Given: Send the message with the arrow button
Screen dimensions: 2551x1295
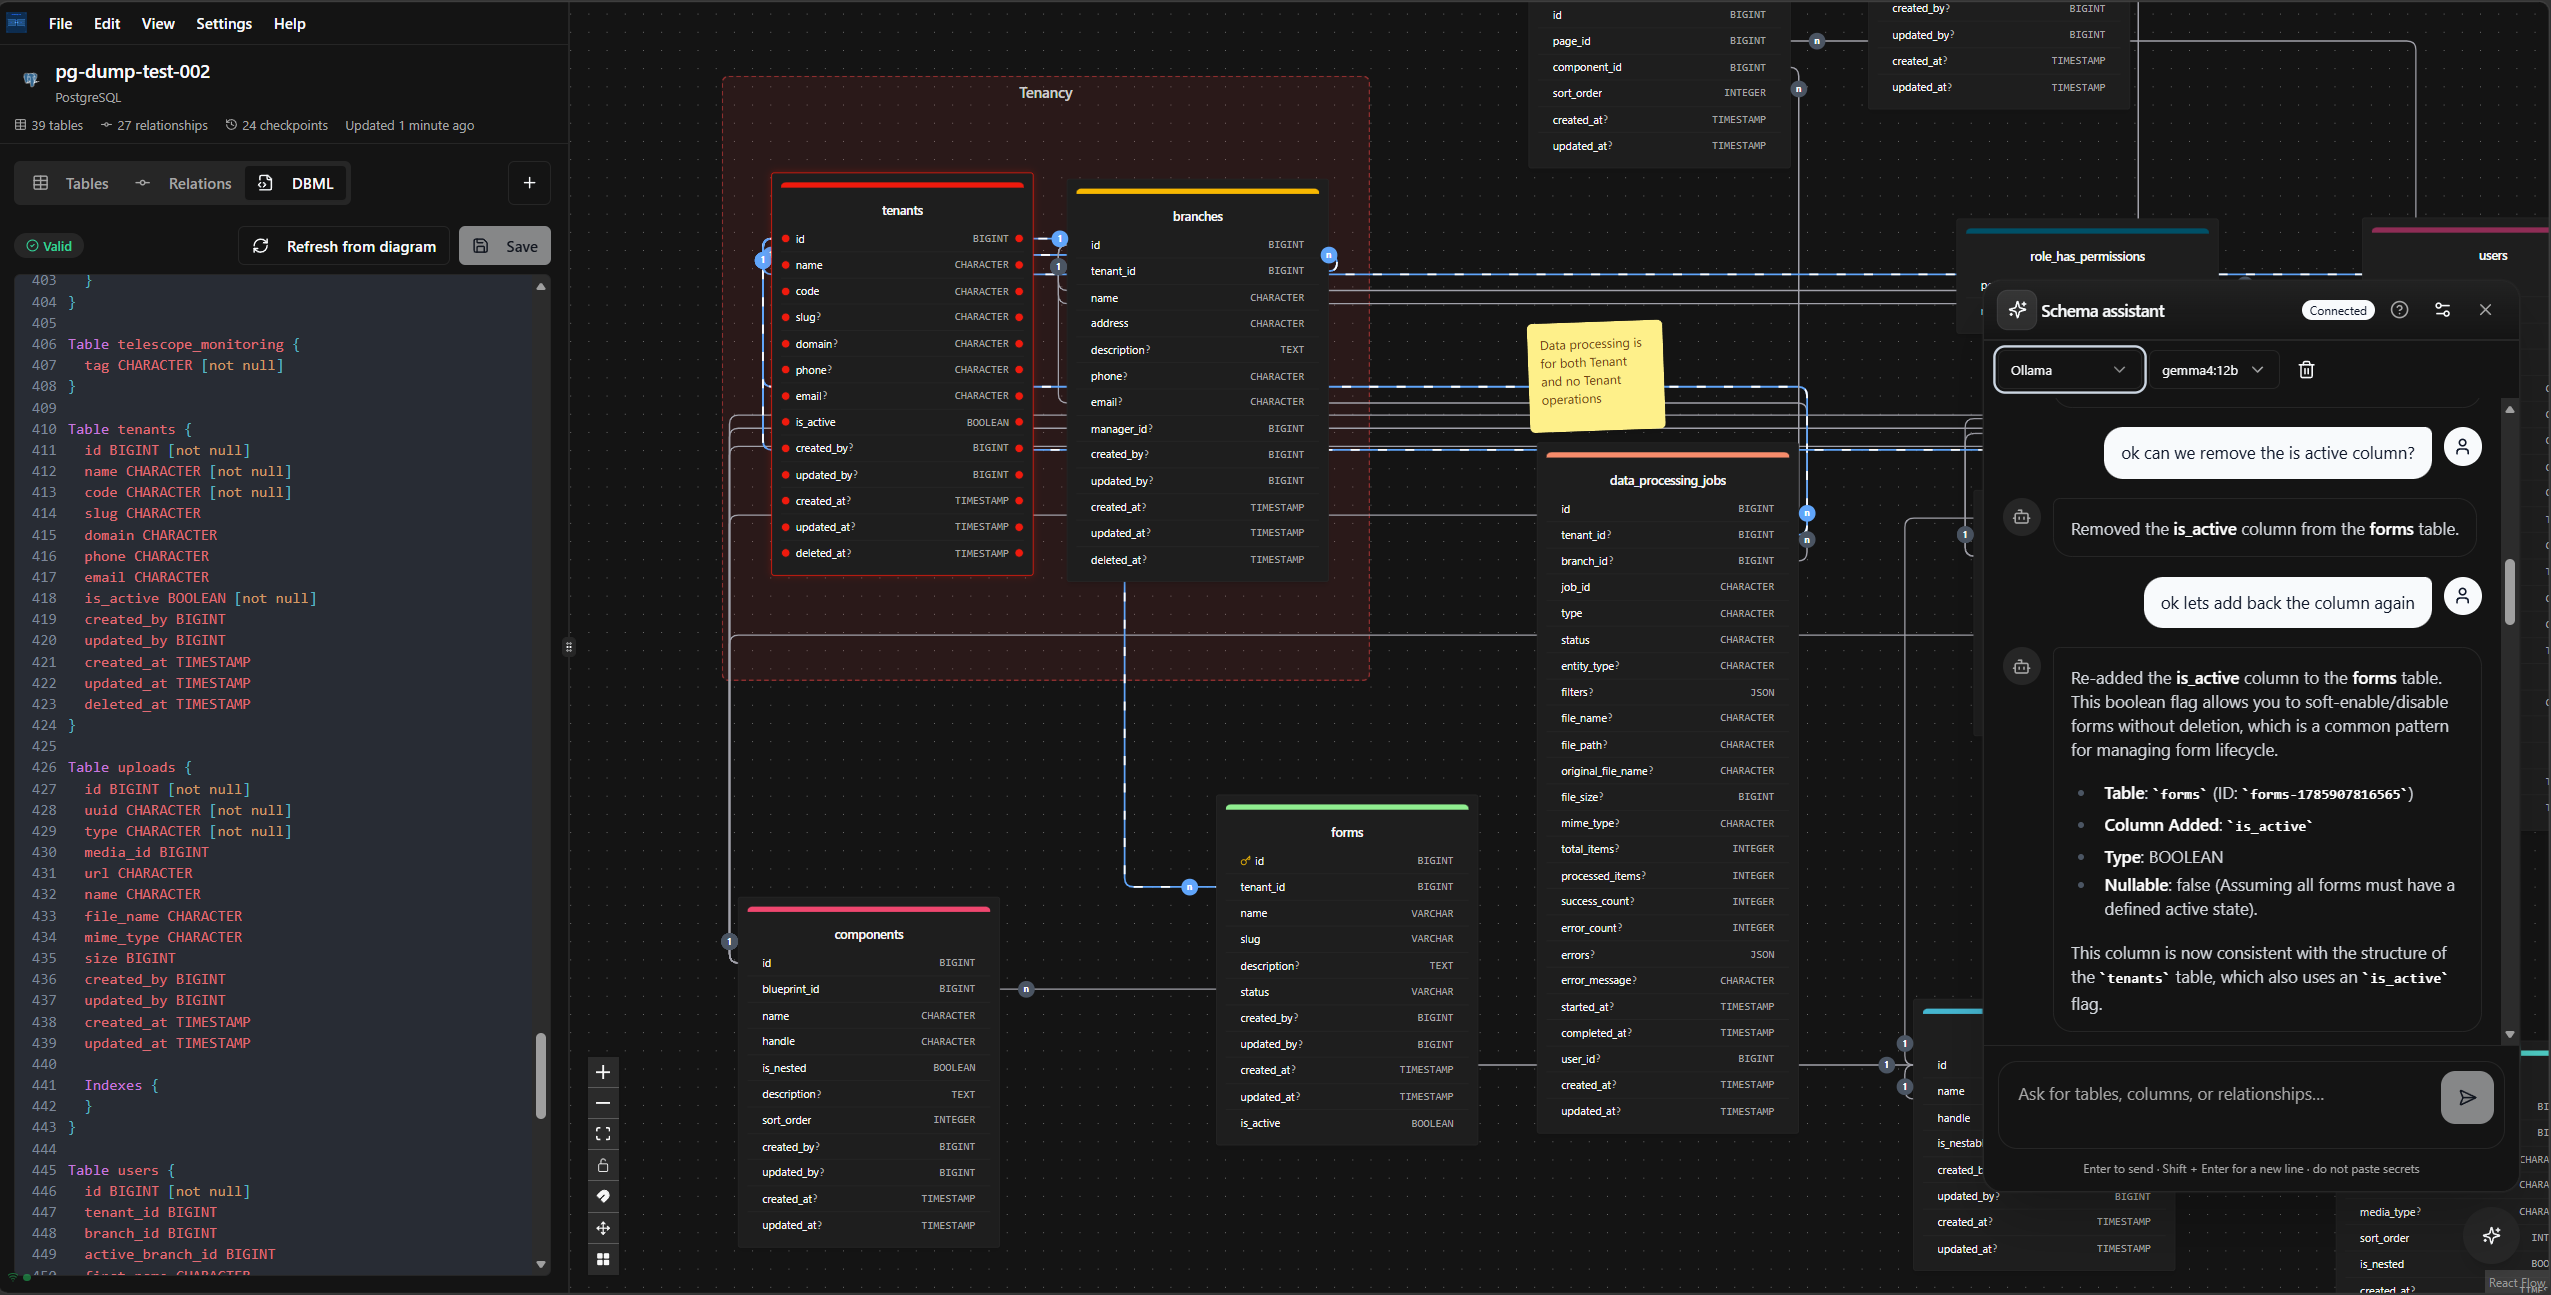Looking at the screenshot, I should tap(2467, 1097).
